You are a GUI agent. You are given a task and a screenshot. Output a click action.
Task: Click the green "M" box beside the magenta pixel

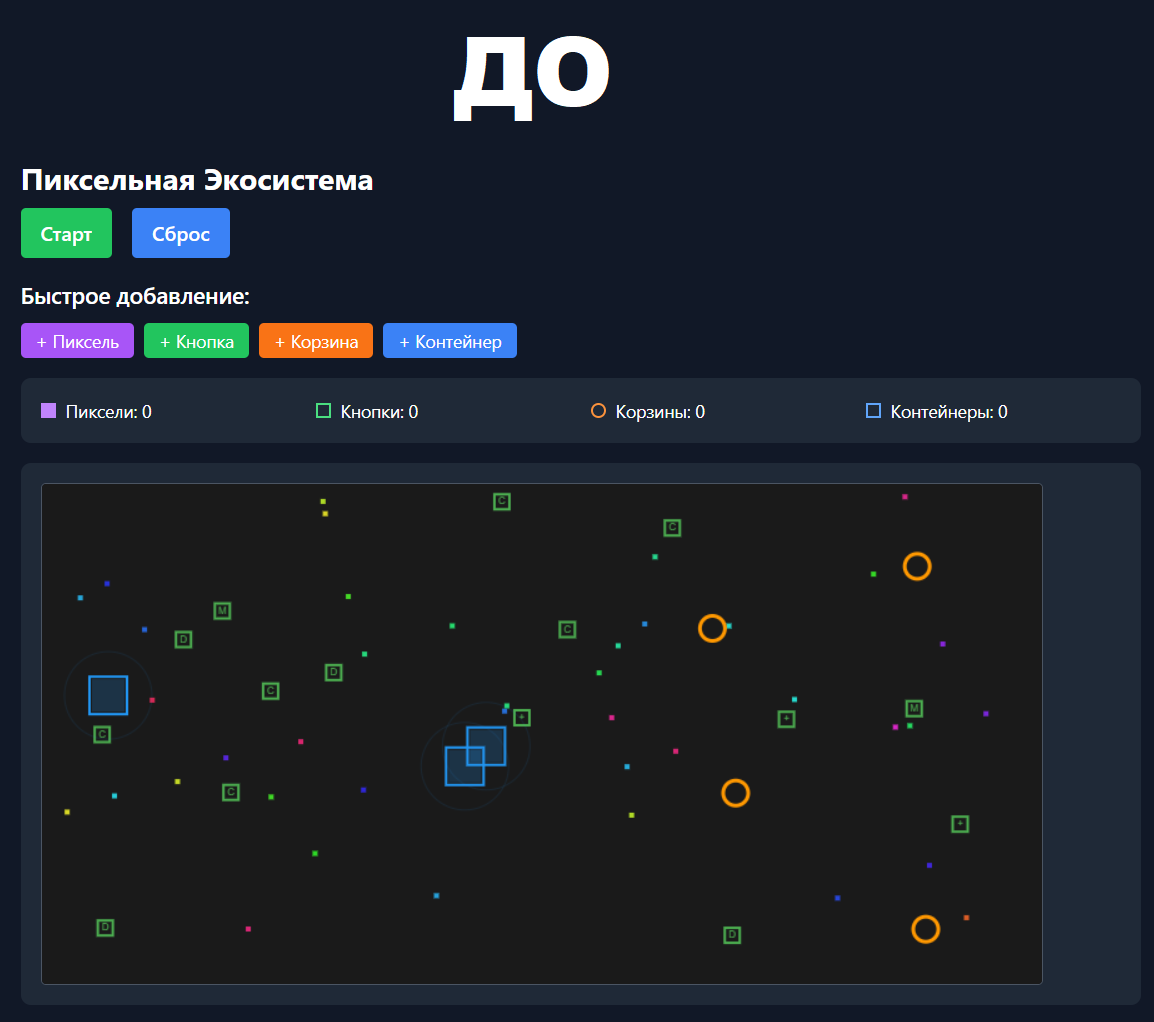(x=913, y=708)
